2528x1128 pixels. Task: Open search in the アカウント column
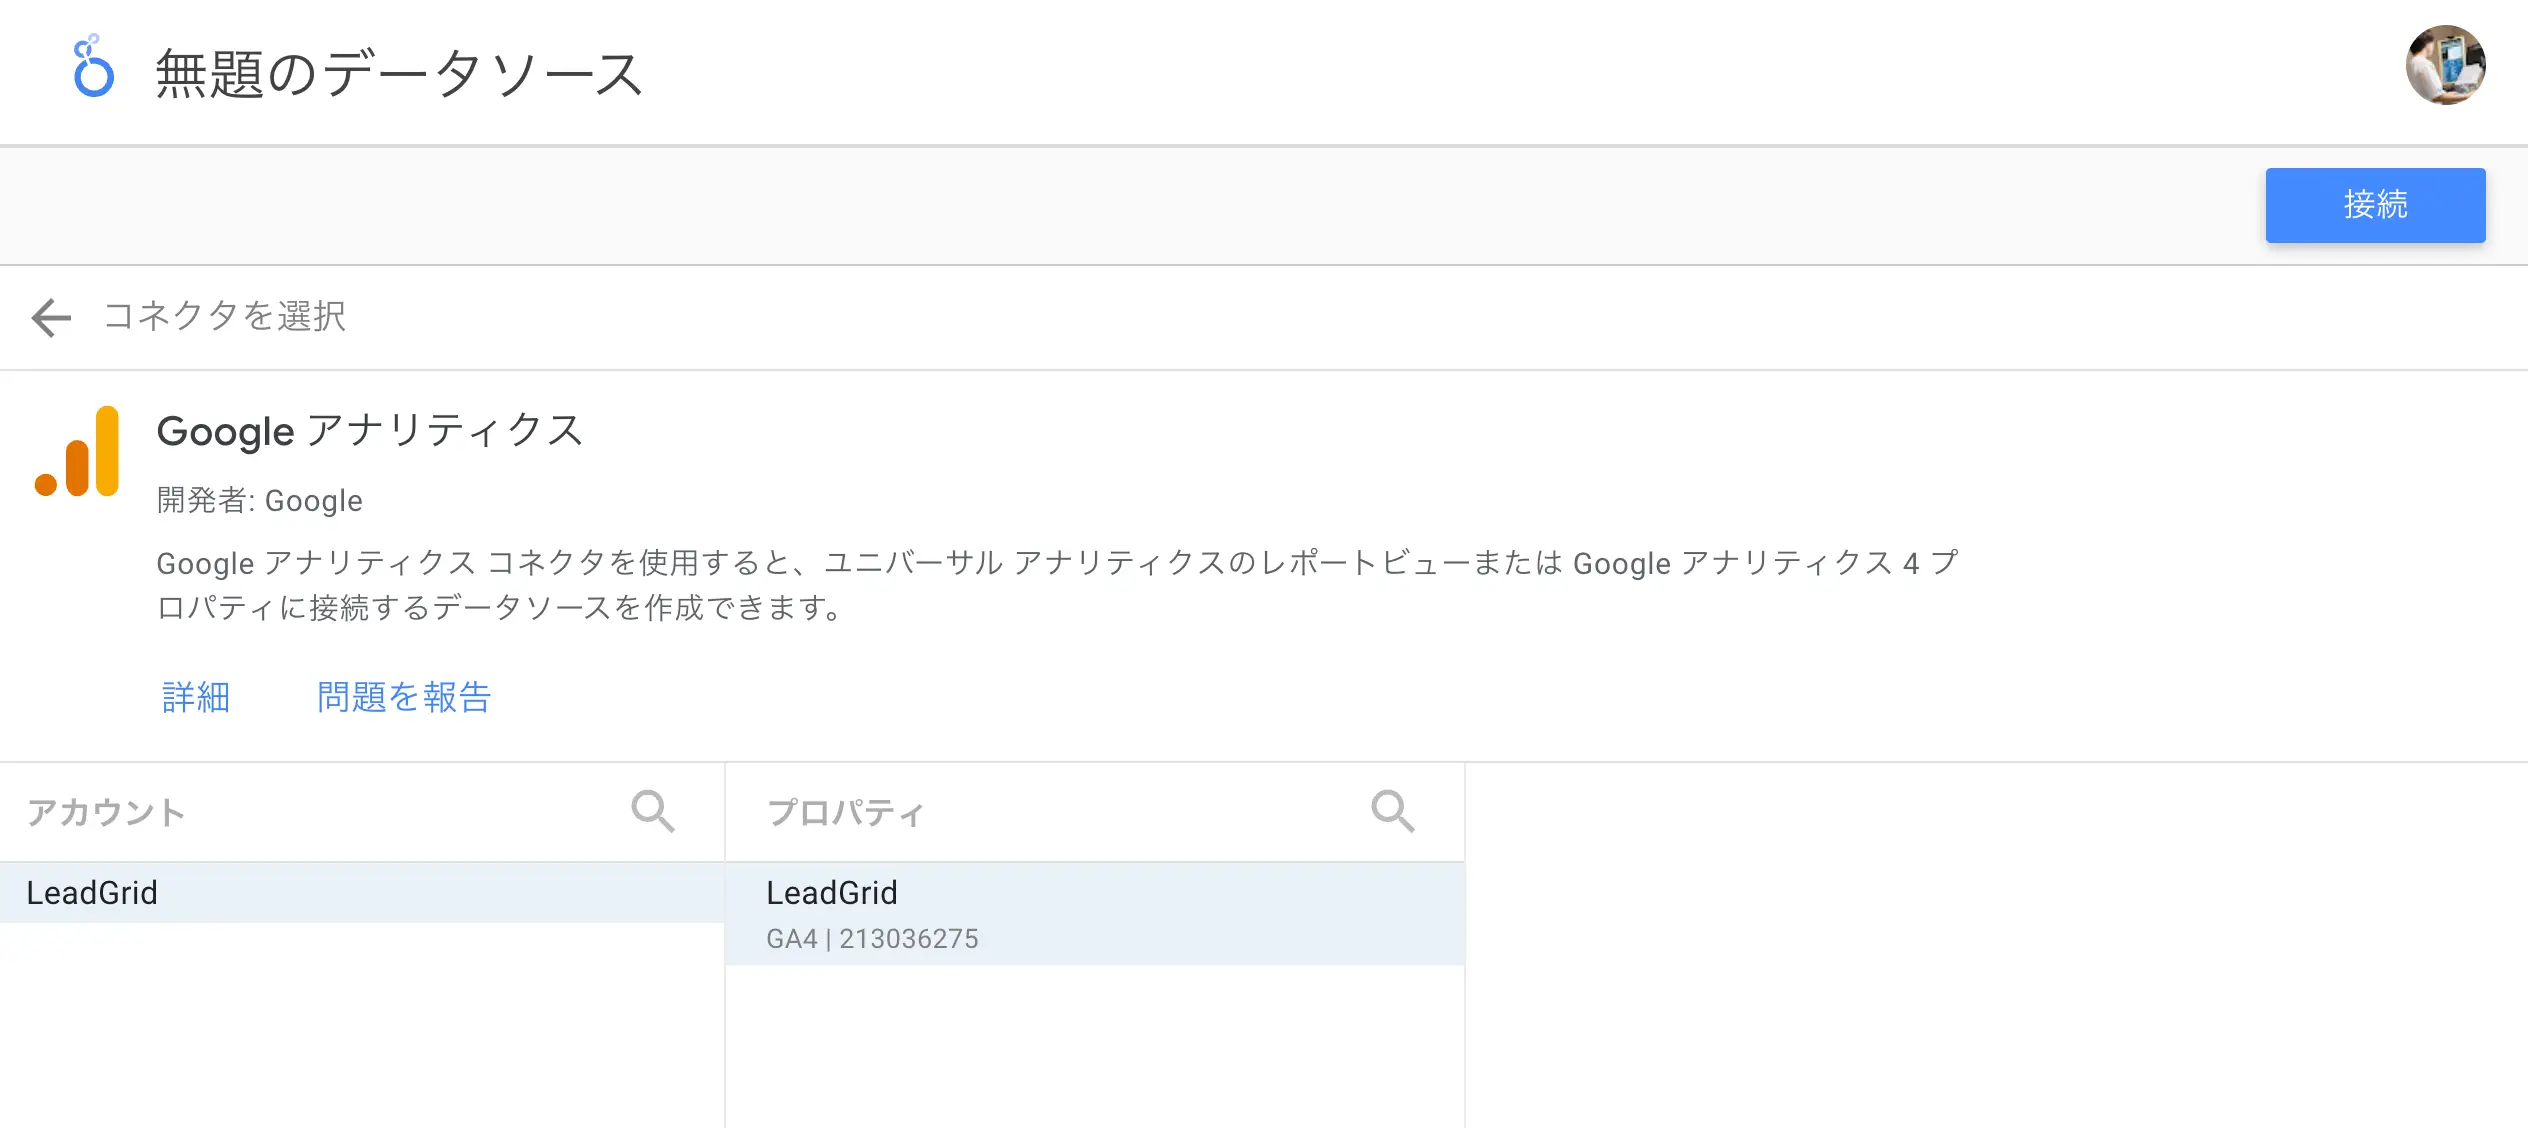(x=653, y=811)
